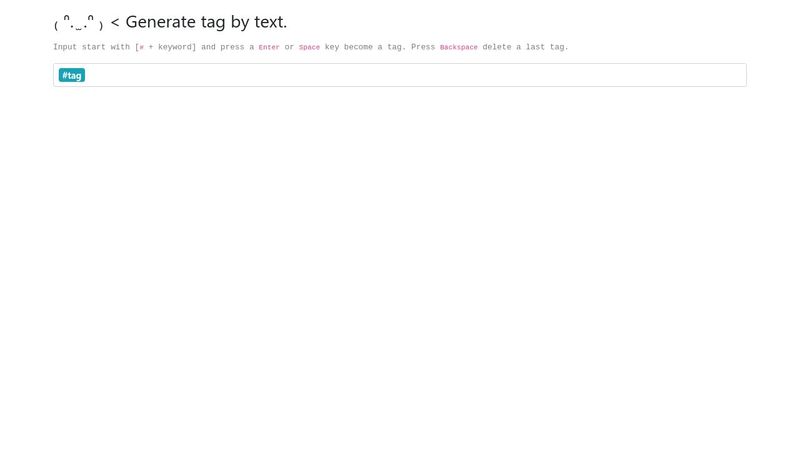Click the word "text." in the heading
Viewport: 800px width, 450px height.
(270, 22)
